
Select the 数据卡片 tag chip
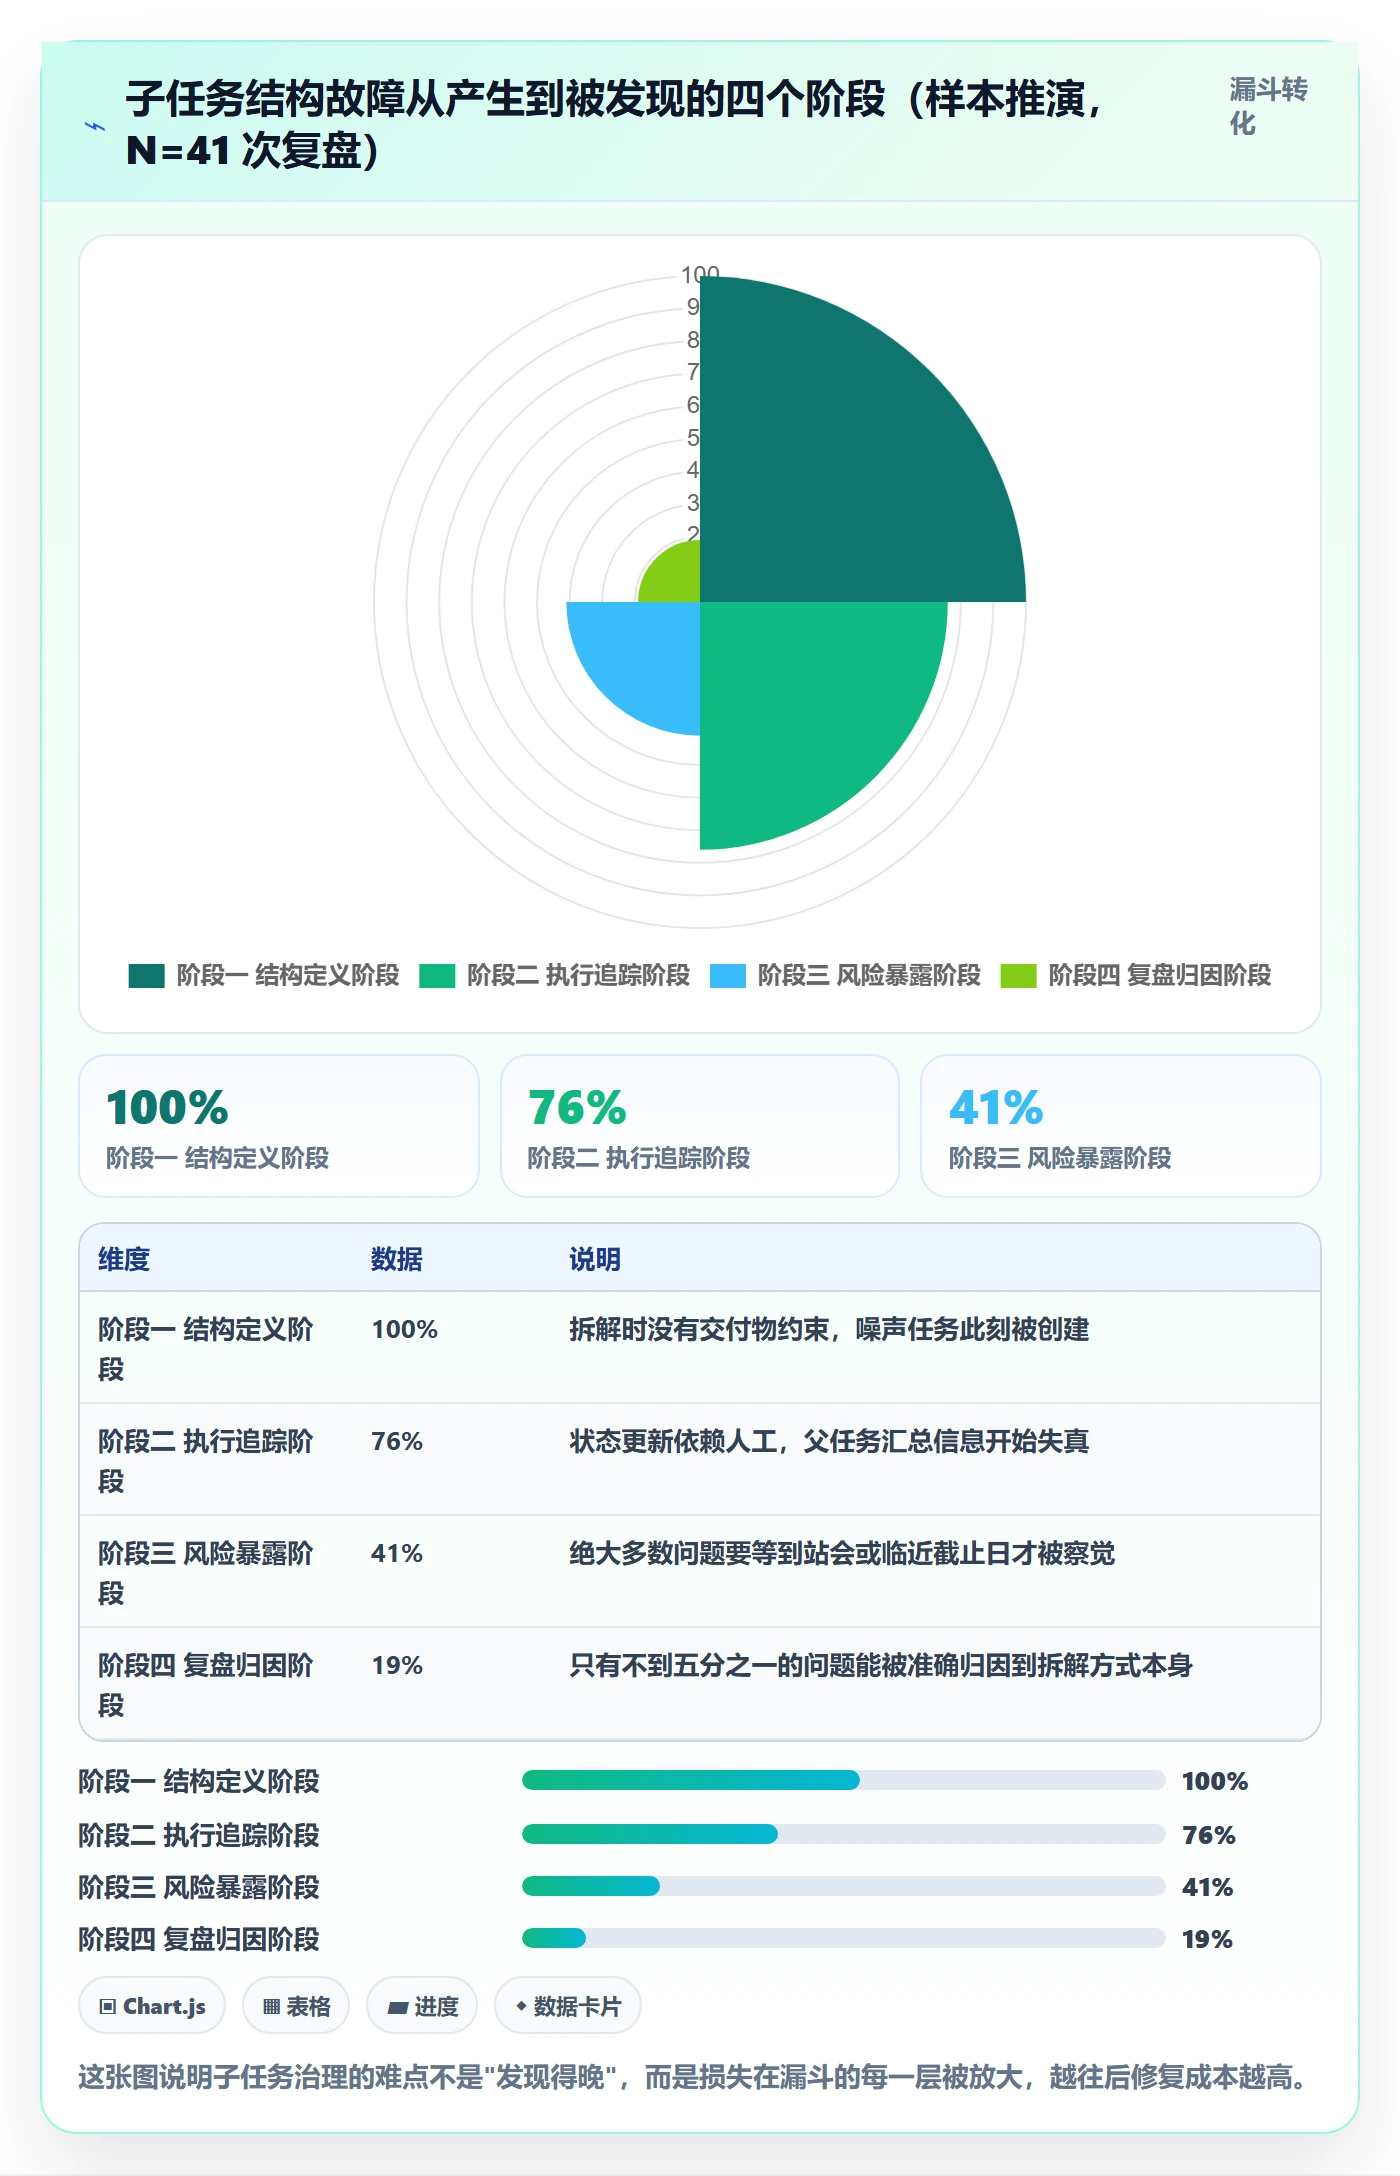tap(568, 2006)
